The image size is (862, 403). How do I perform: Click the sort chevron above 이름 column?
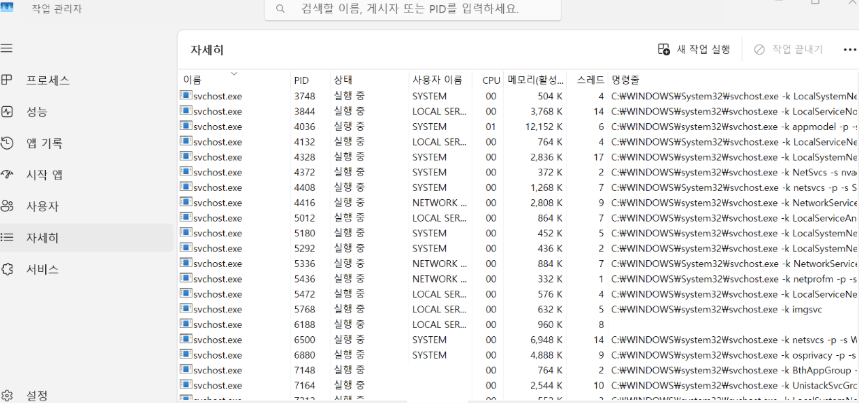234,73
